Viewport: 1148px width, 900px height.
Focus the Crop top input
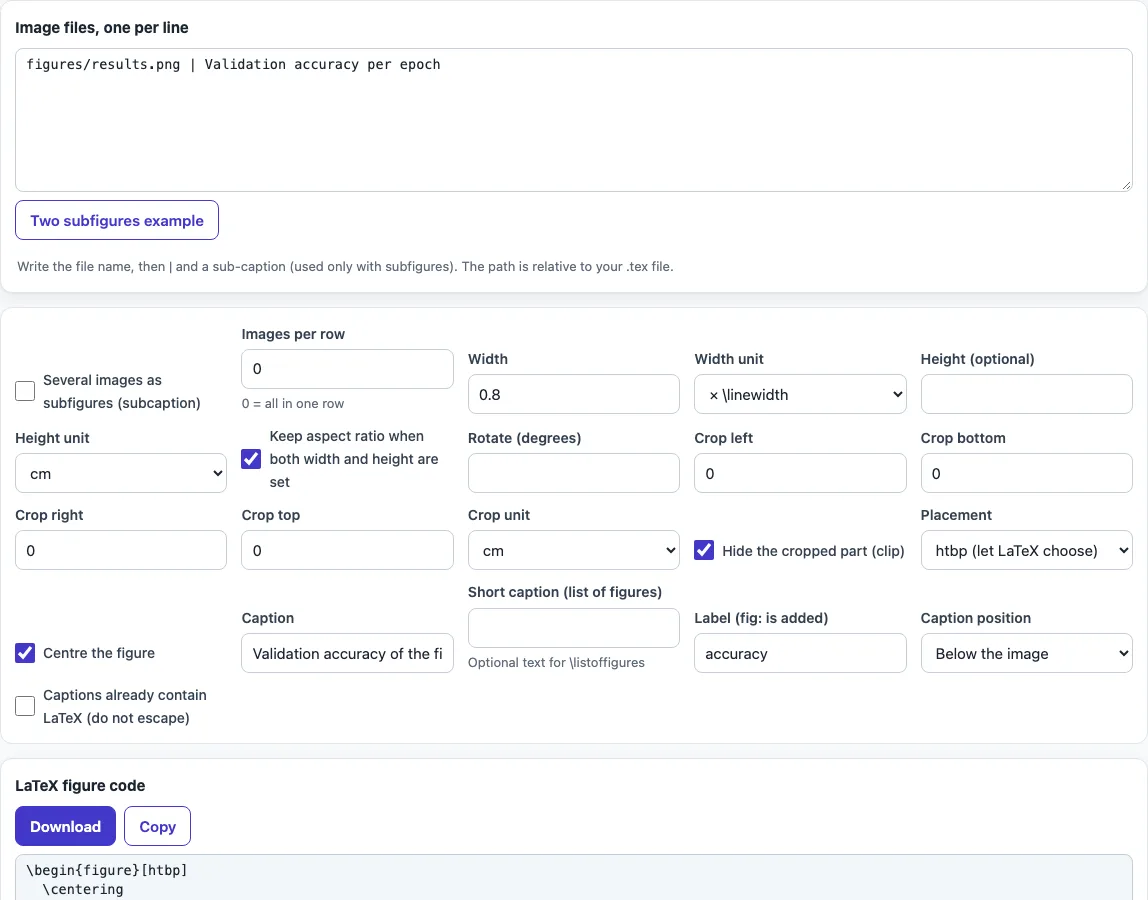click(347, 551)
